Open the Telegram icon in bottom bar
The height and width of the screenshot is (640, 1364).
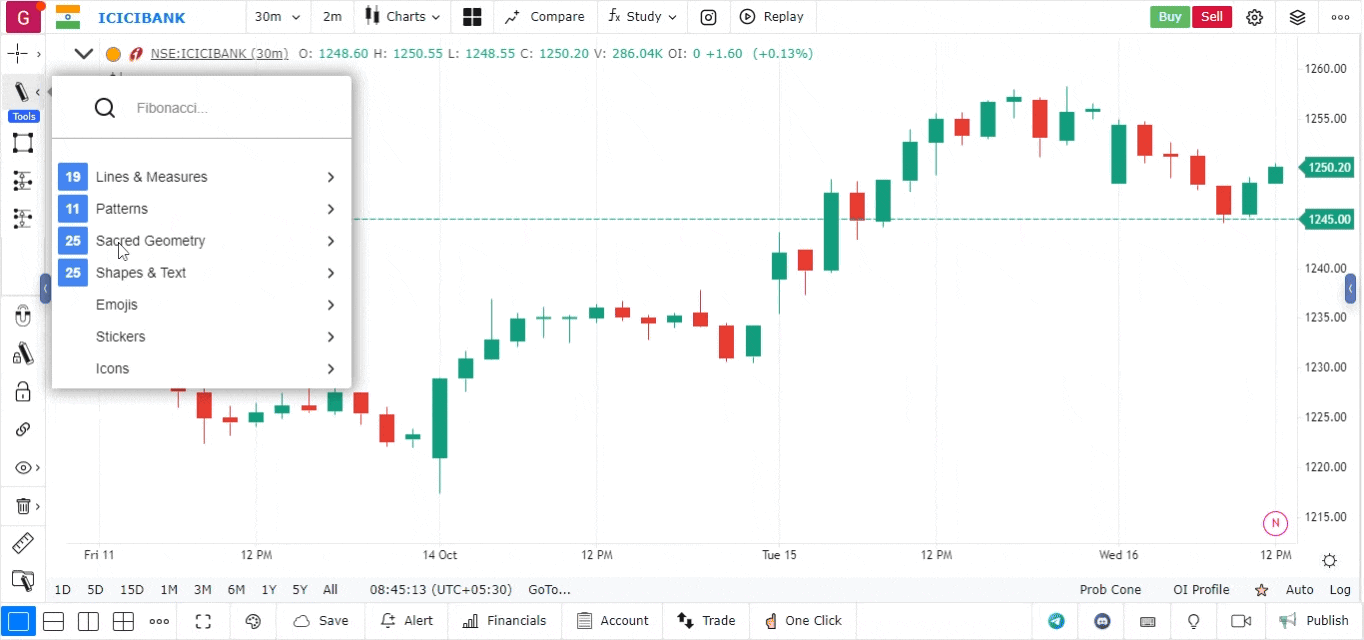(x=1056, y=621)
